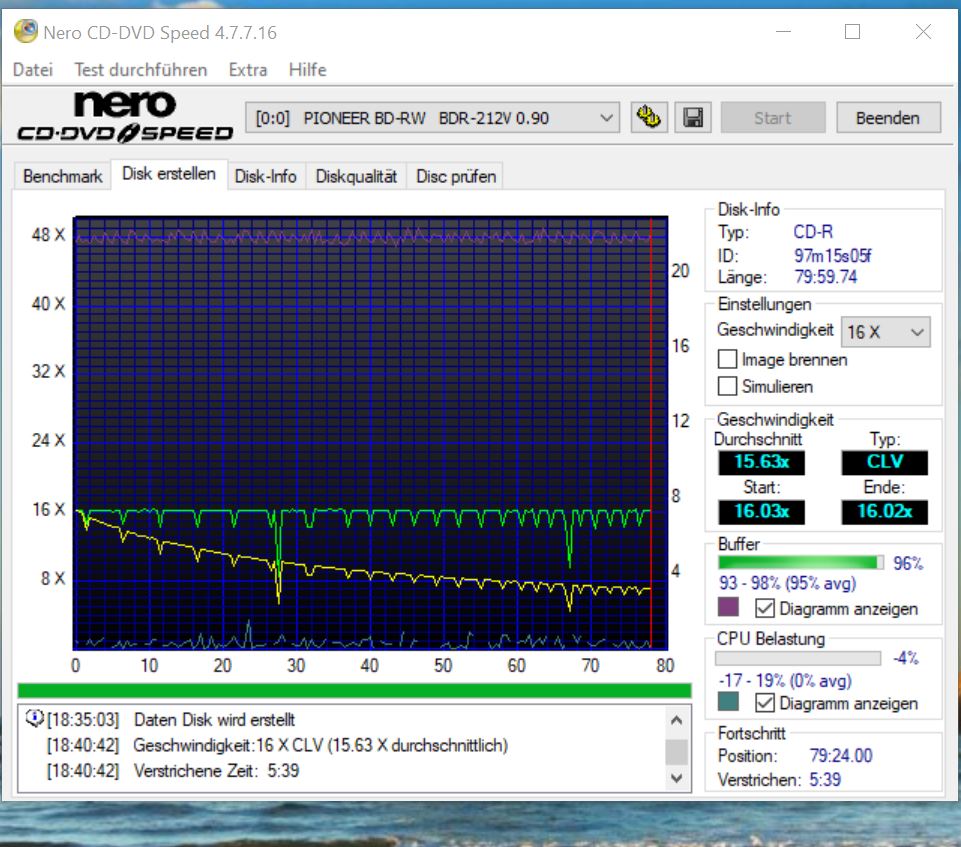Click the CD-R disc type value

point(813,232)
